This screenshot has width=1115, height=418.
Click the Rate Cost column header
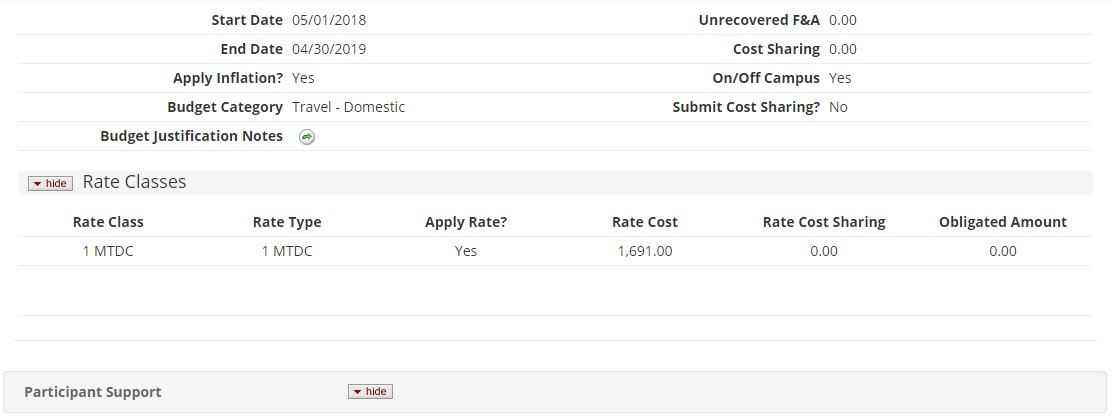[645, 222]
